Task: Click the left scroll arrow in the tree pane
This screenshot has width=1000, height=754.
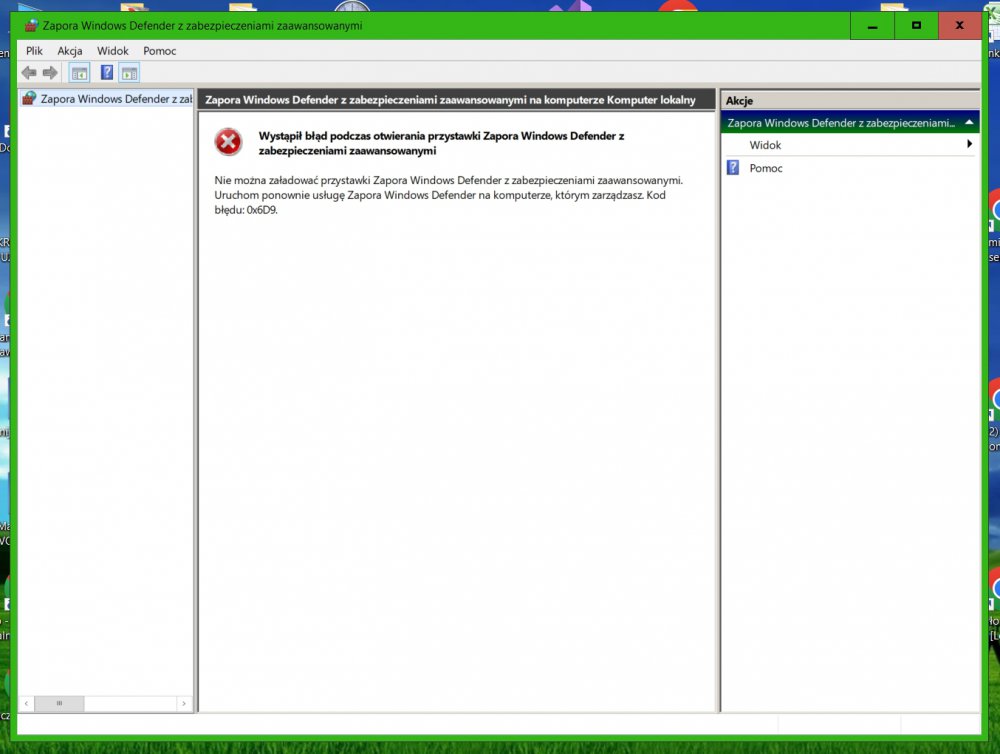Action: click(x=26, y=704)
